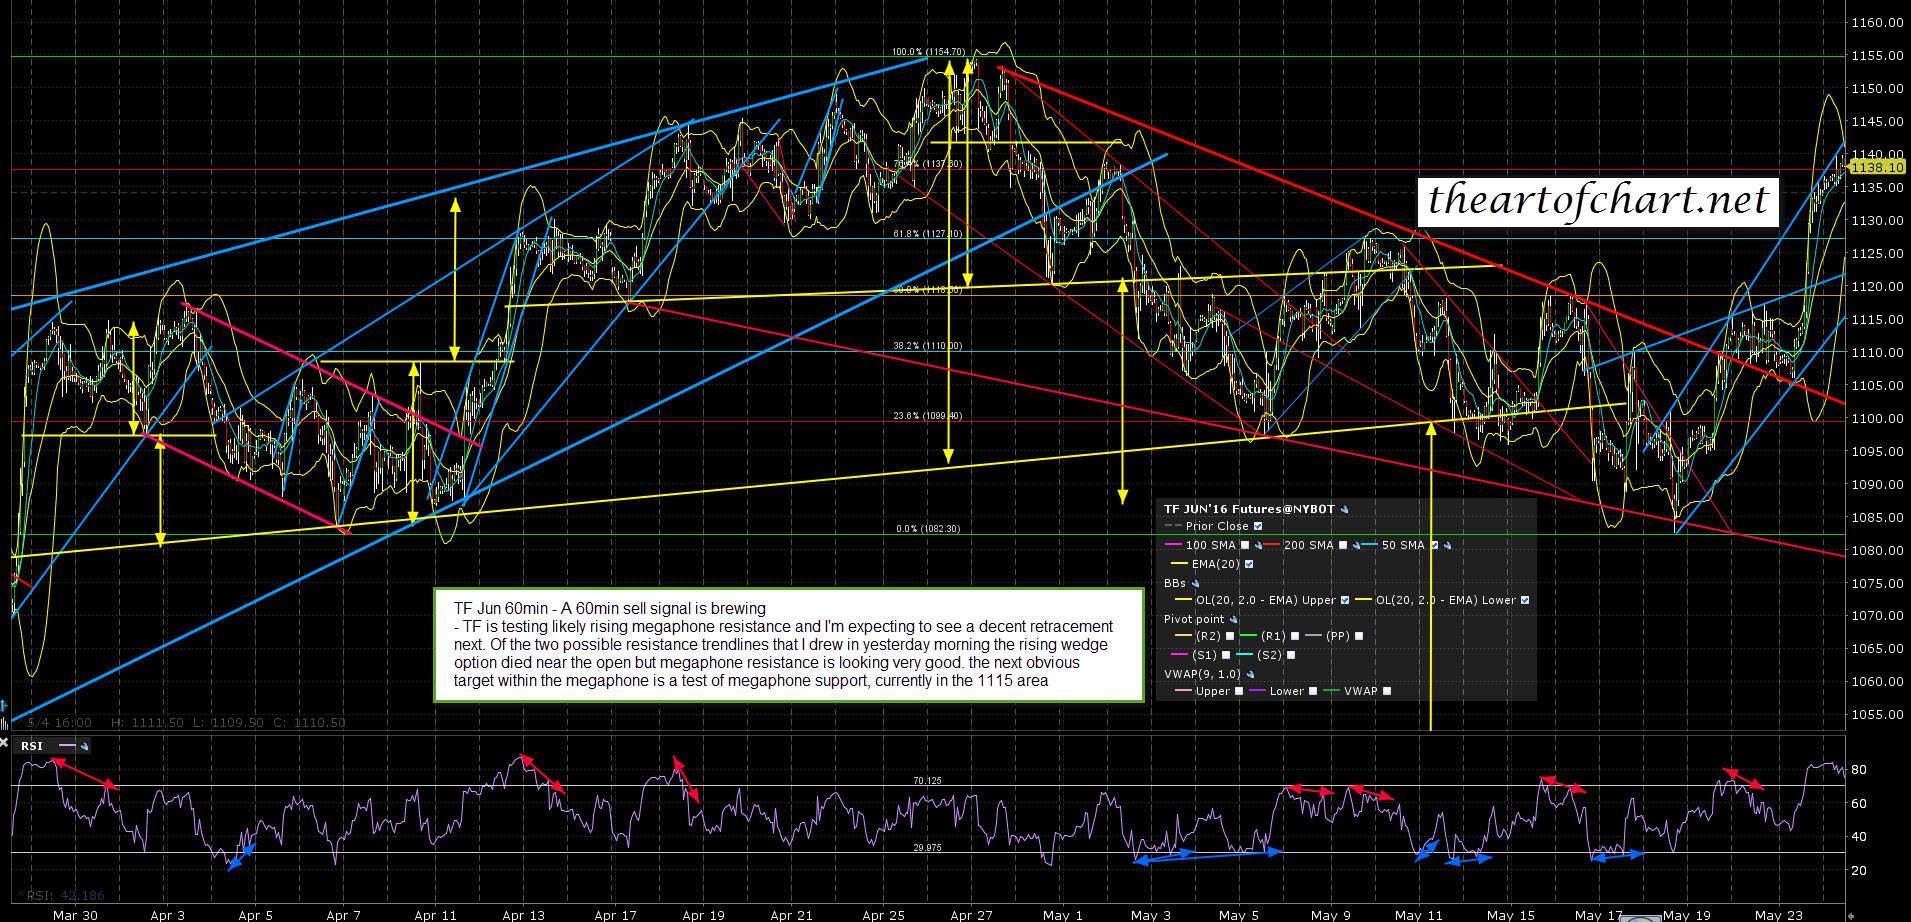
Task: Uncheck OL Upper Bollinger band checkbox
Action: click(x=1344, y=600)
